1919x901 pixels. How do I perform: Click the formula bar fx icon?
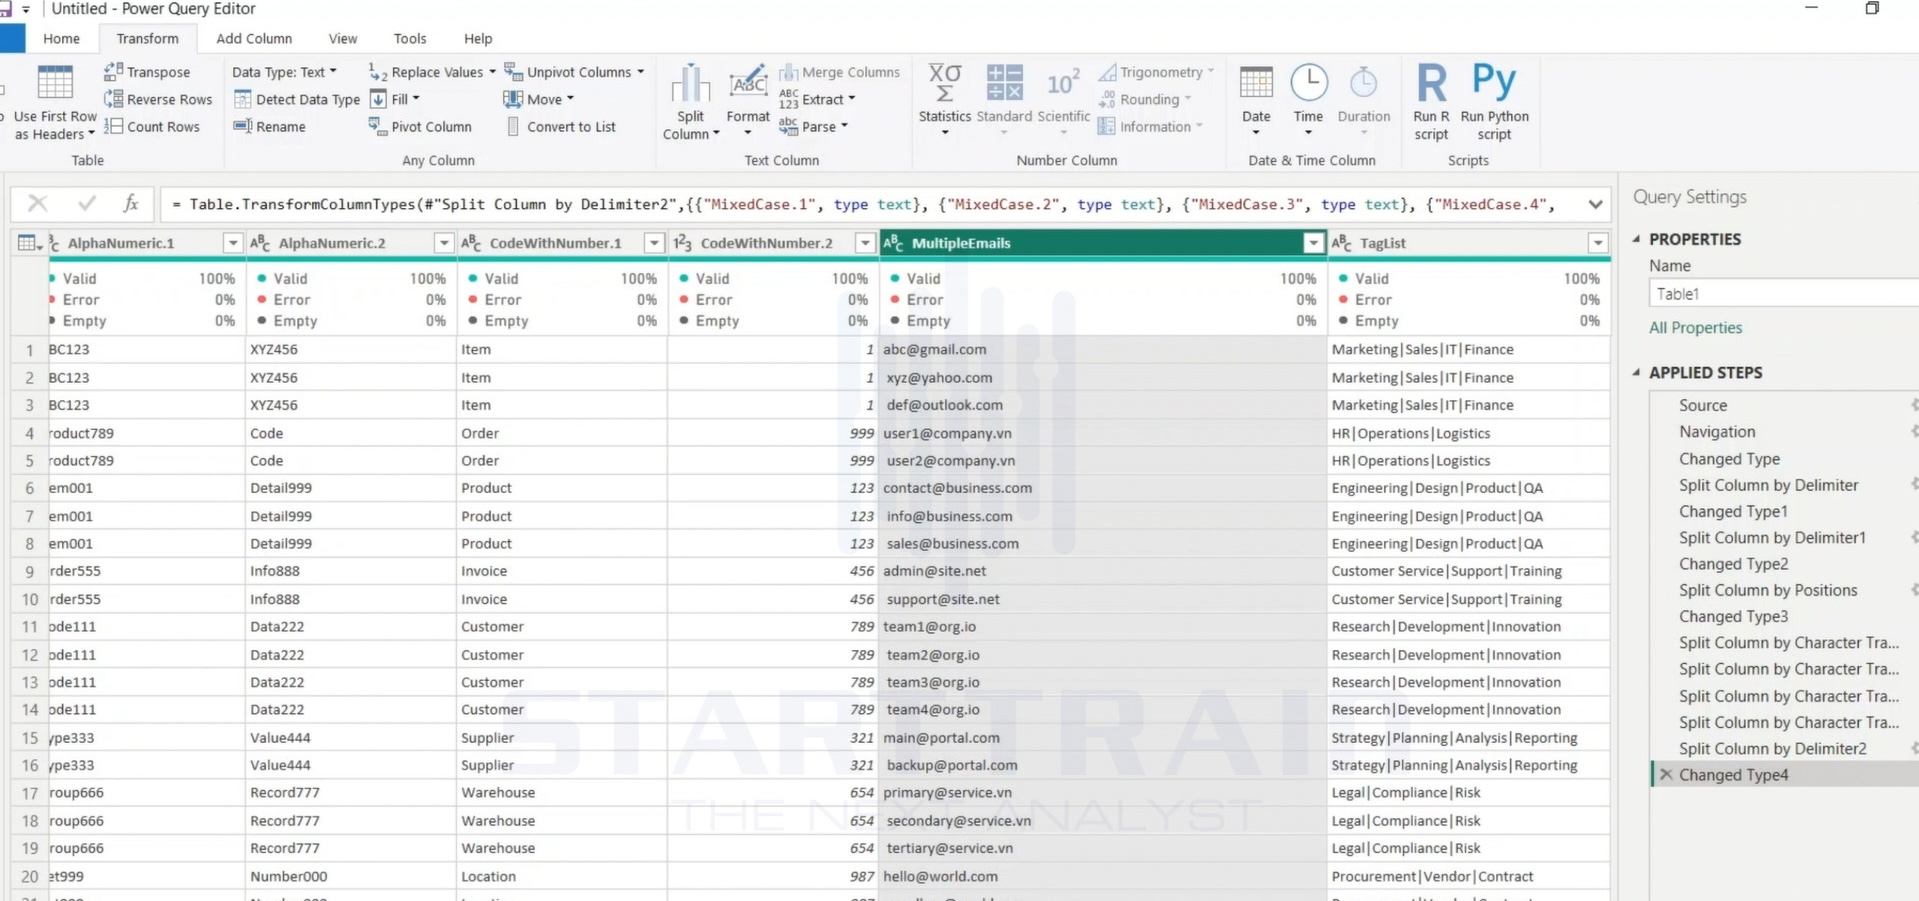coord(131,204)
